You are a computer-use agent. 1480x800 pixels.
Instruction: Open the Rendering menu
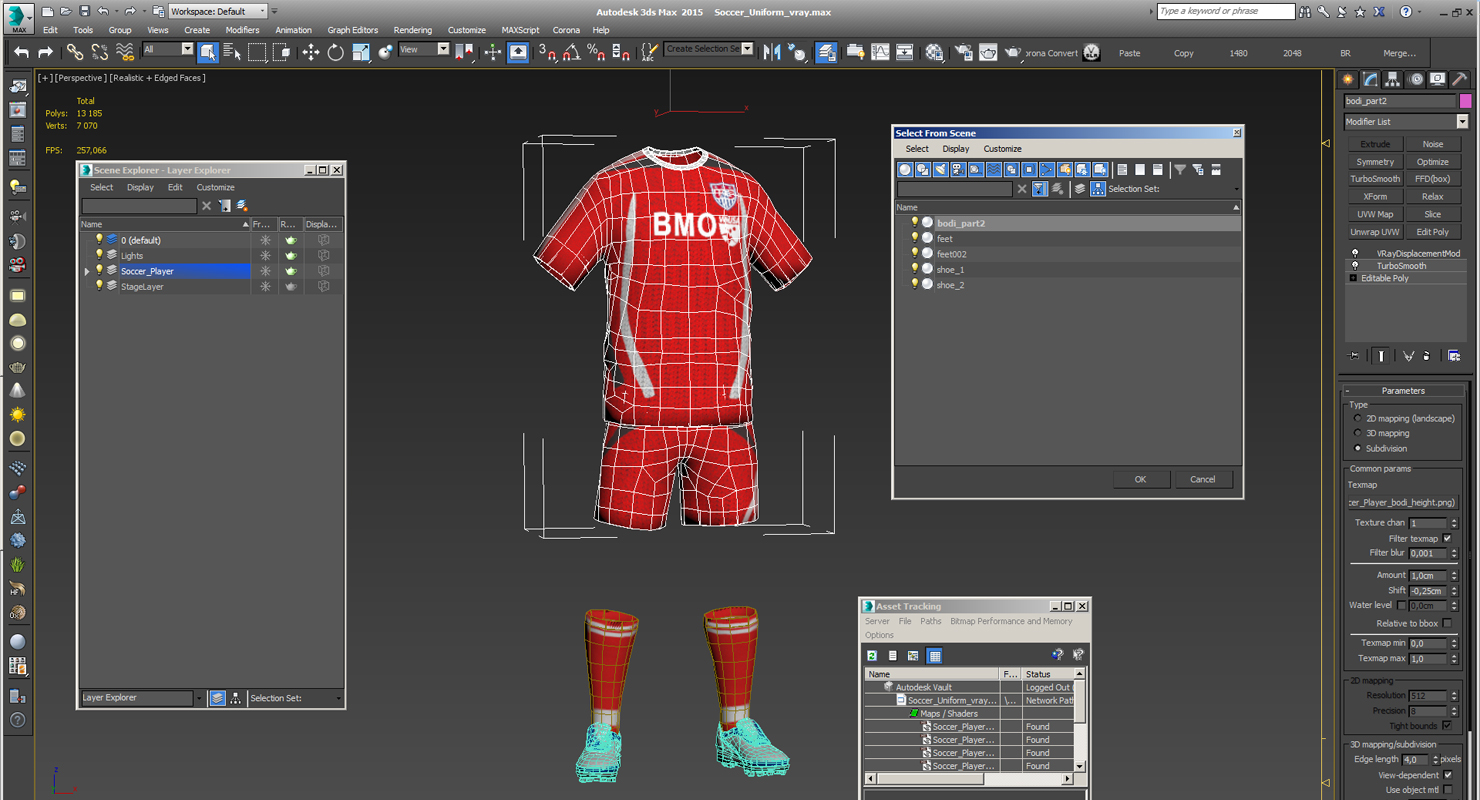click(x=413, y=30)
